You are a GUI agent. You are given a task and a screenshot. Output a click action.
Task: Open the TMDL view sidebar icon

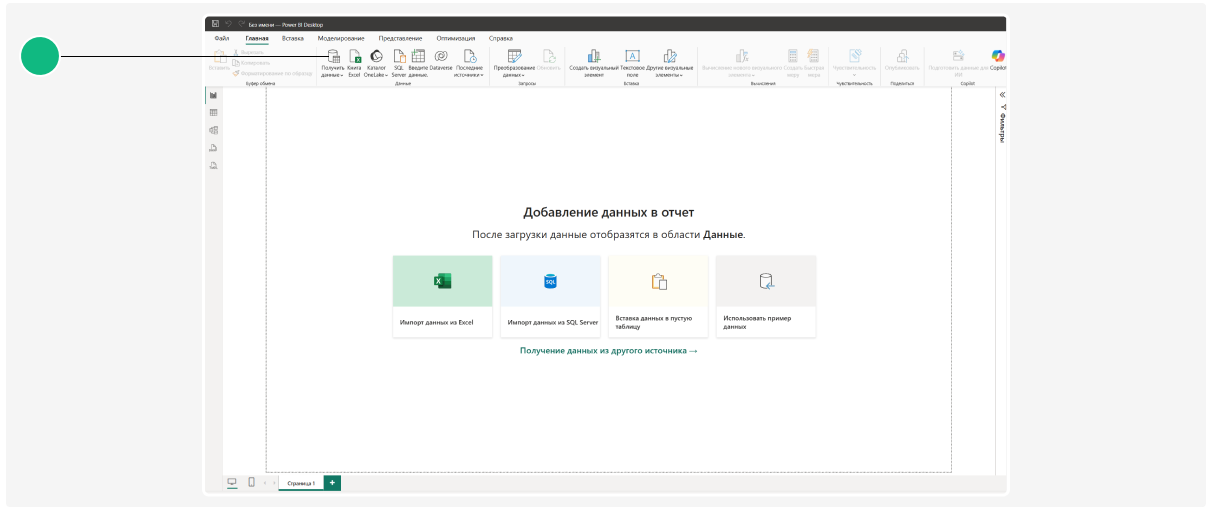click(x=213, y=165)
